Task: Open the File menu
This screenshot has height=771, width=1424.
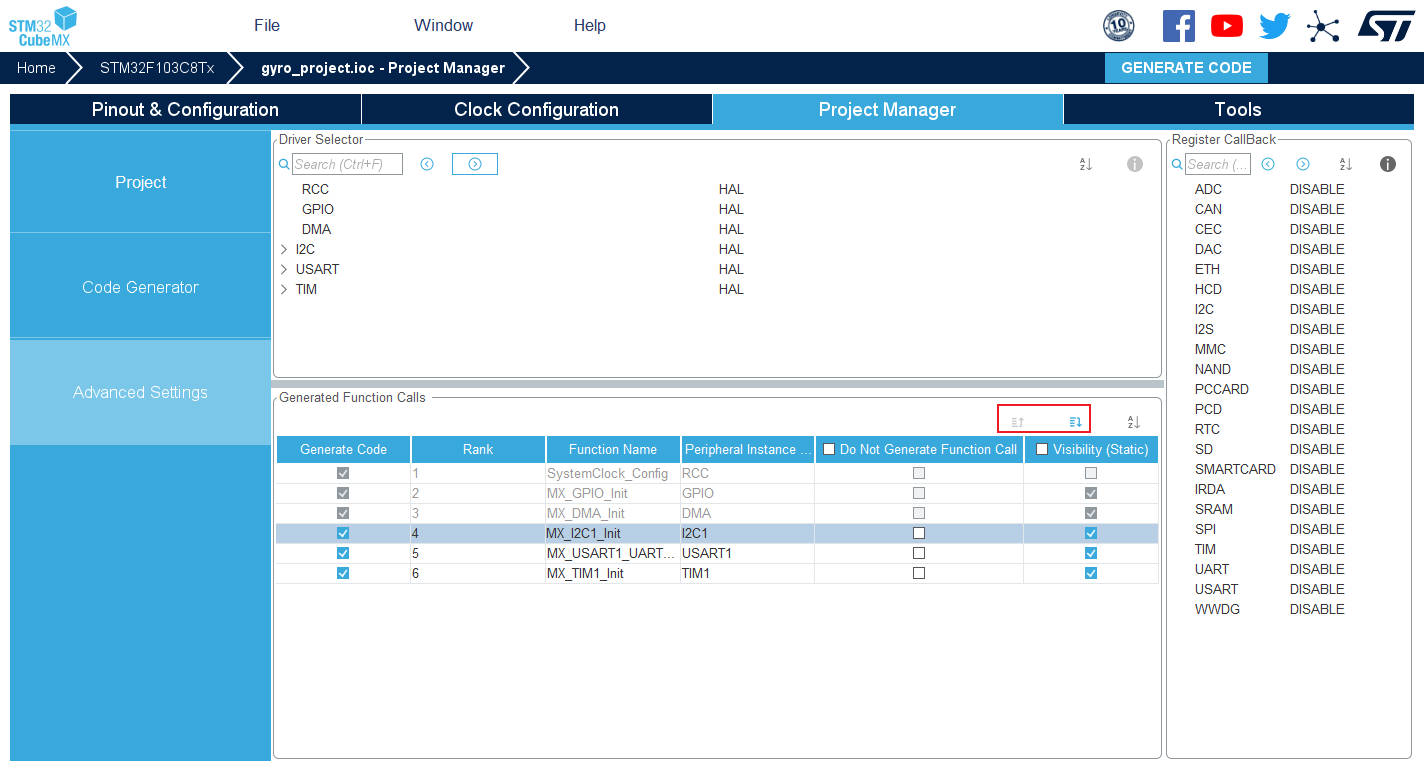Action: pos(267,26)
